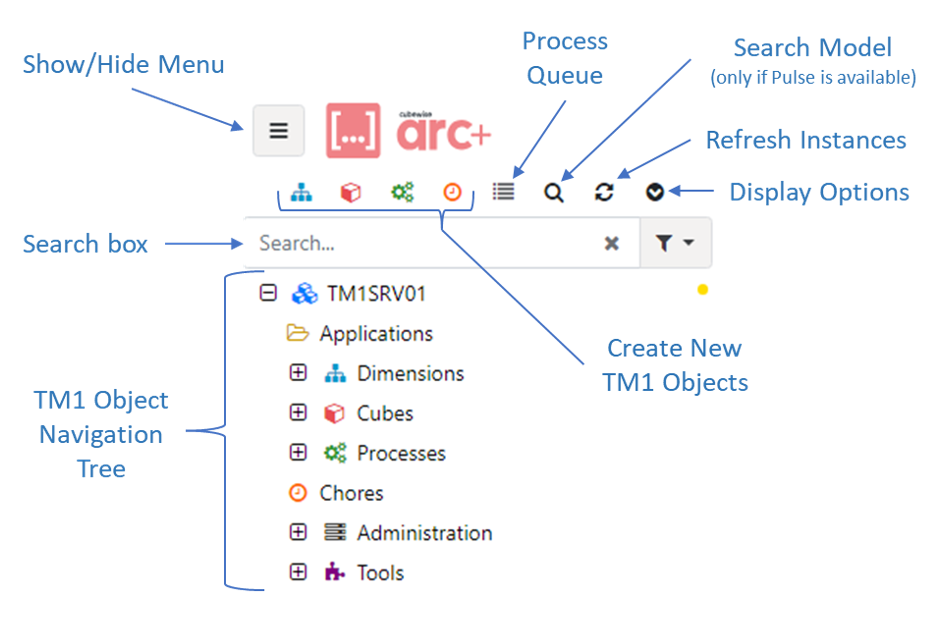Open Search Model magnifier icon
The image size is (934, 624).
click(554, 193)
